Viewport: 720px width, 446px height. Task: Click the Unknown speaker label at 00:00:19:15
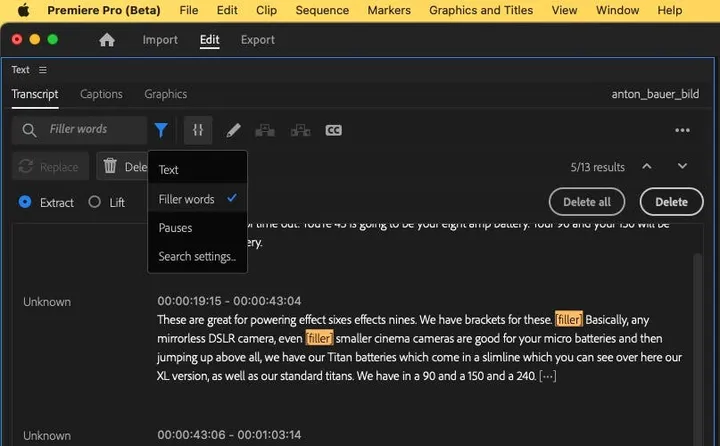coord(47,302)
